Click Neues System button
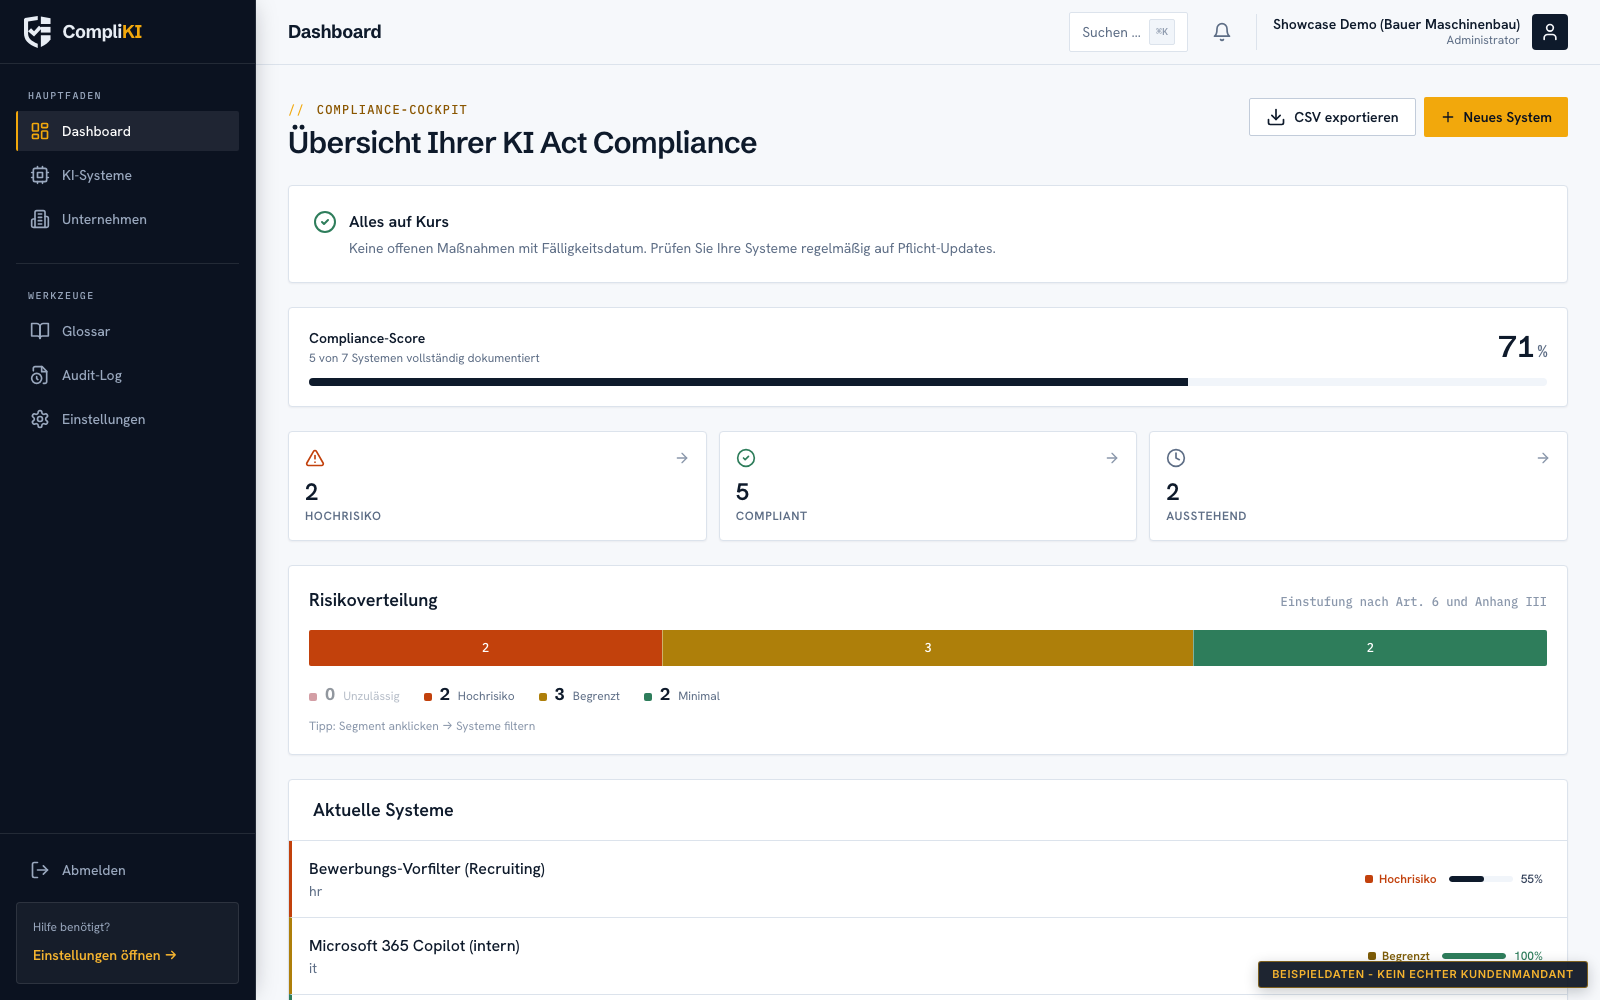This screenshot has height=1000, width=1600. 1496,117
